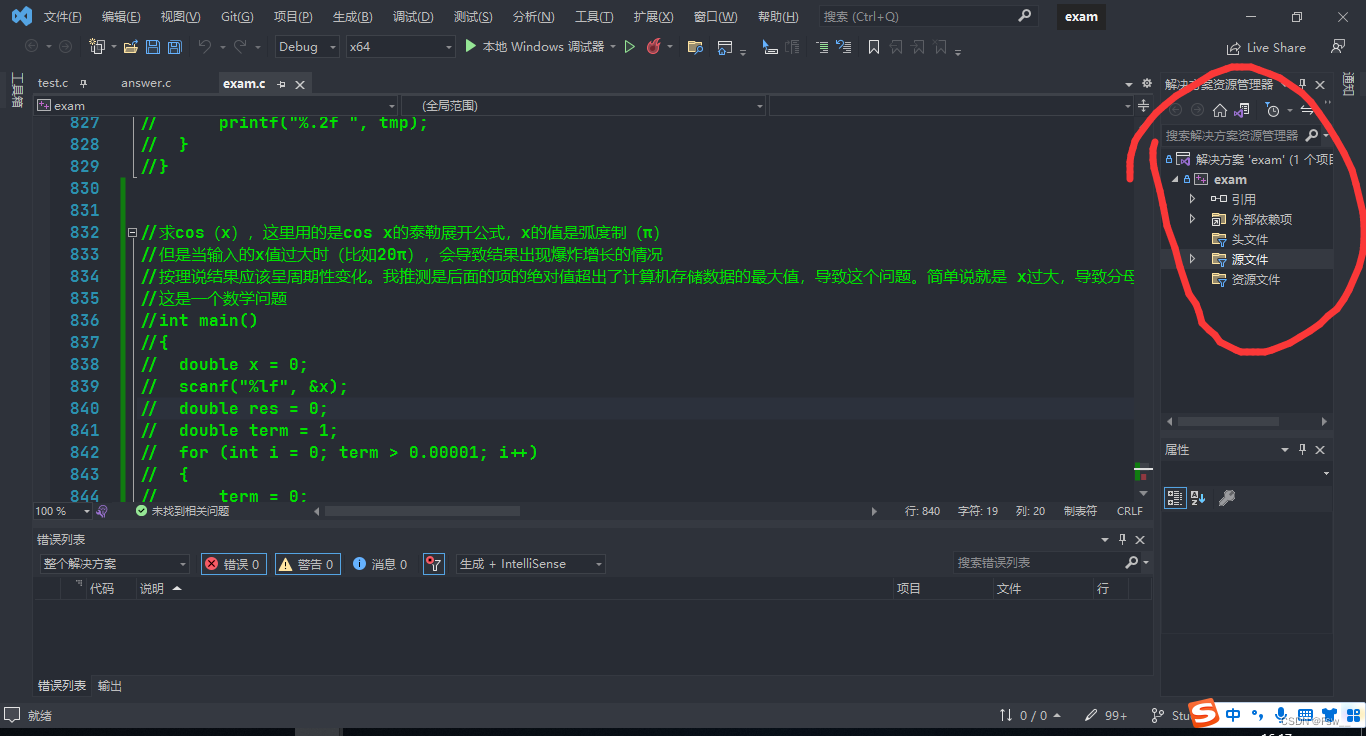Toggle the Warnings 0 filter button

click(x=308, y=564)
